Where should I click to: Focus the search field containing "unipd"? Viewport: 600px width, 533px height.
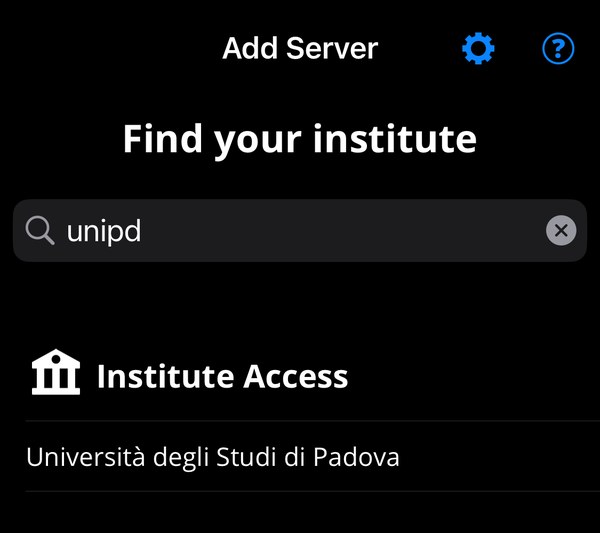tap(300, 231)
